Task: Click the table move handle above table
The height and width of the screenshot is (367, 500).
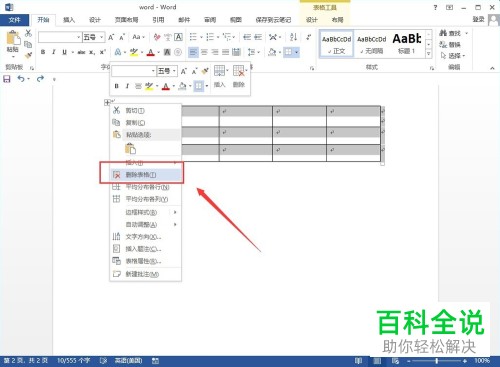Action: (x=107, y=102)
